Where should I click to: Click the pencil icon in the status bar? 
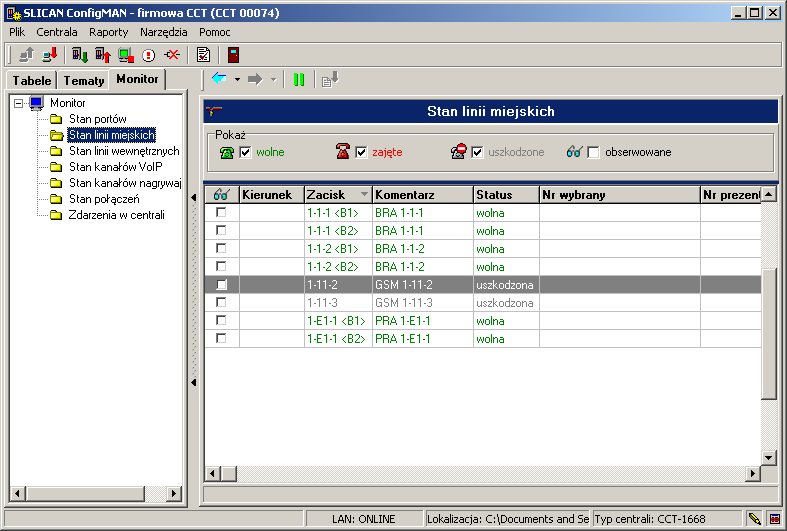[x=753, y=518]
